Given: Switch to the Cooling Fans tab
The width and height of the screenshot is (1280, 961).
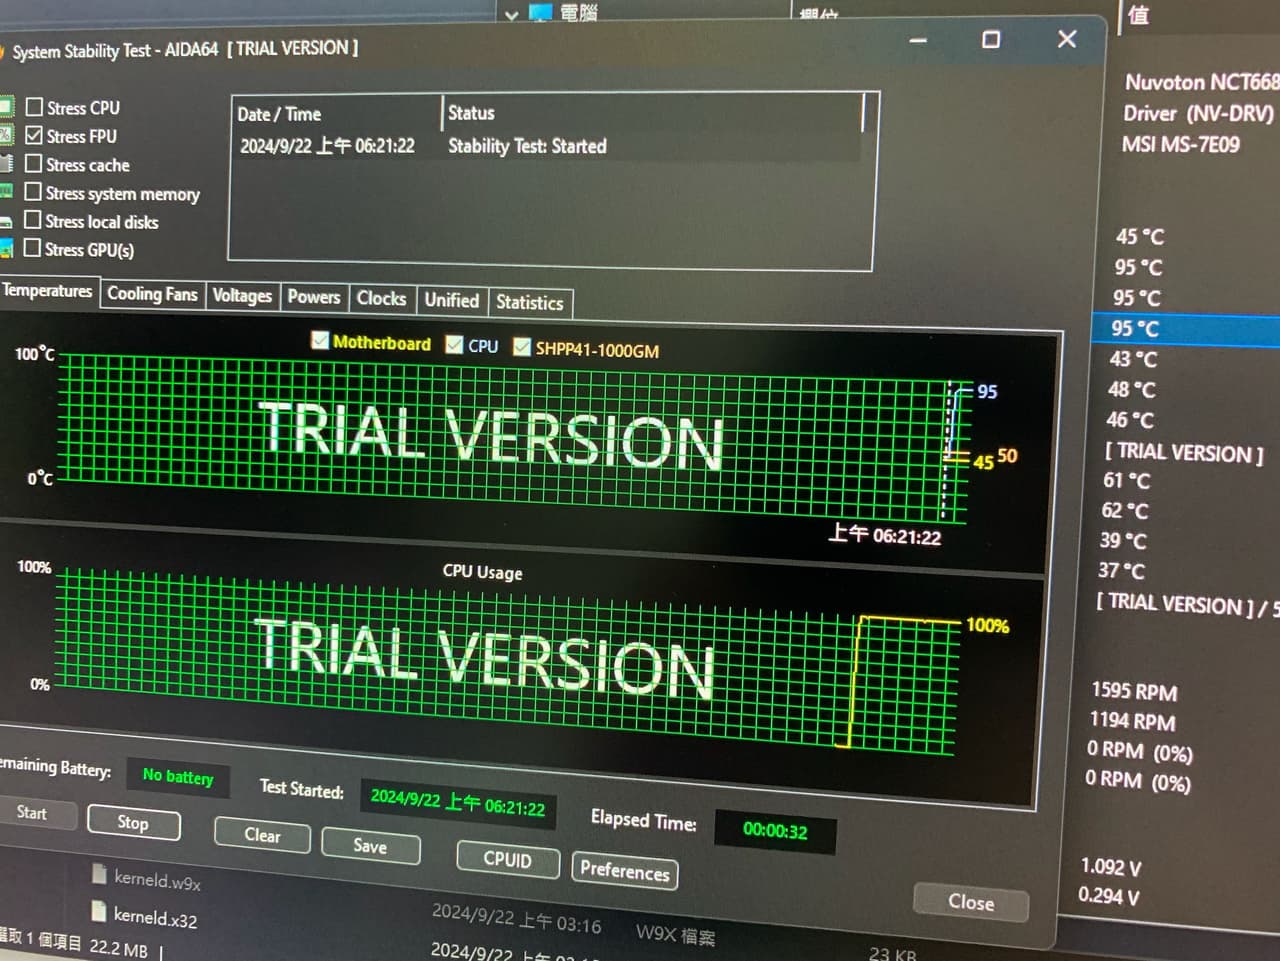Looking at the screenshot, I should click(152, 294).
